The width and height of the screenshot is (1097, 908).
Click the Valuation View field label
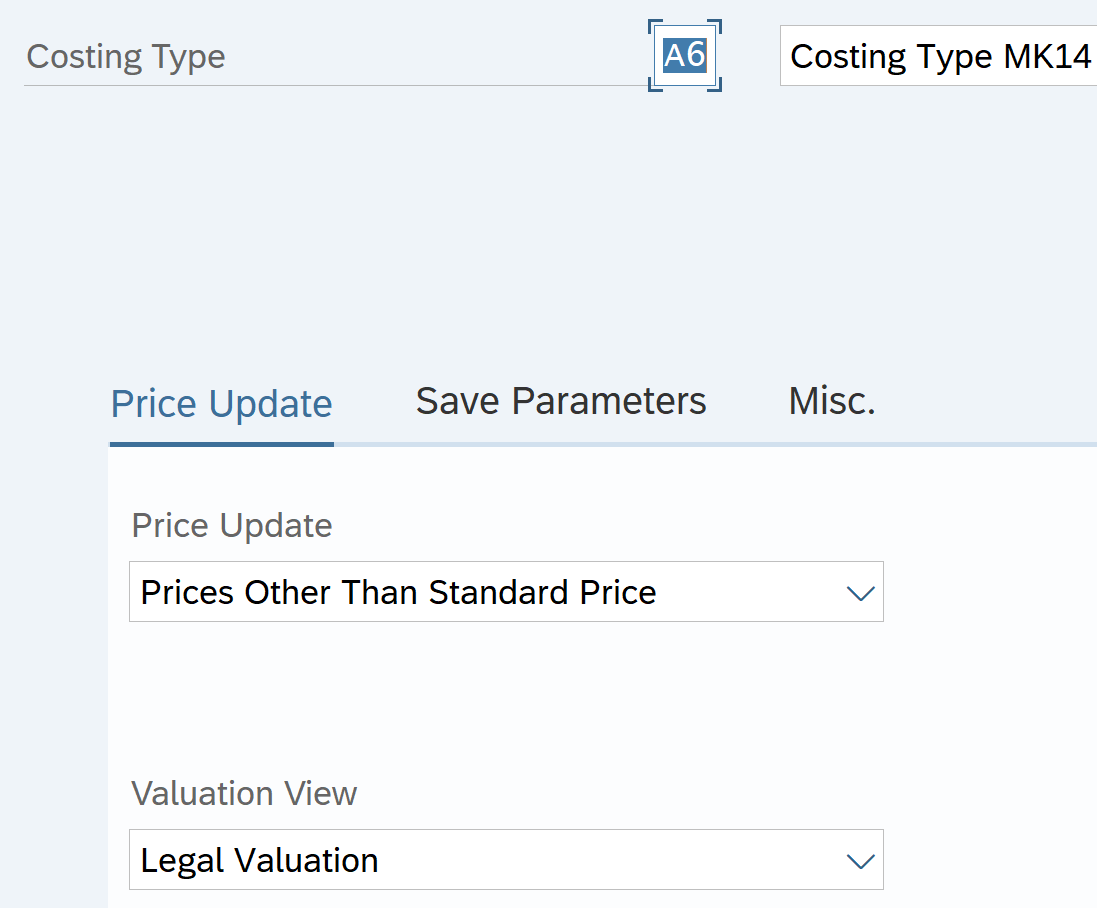244,794
